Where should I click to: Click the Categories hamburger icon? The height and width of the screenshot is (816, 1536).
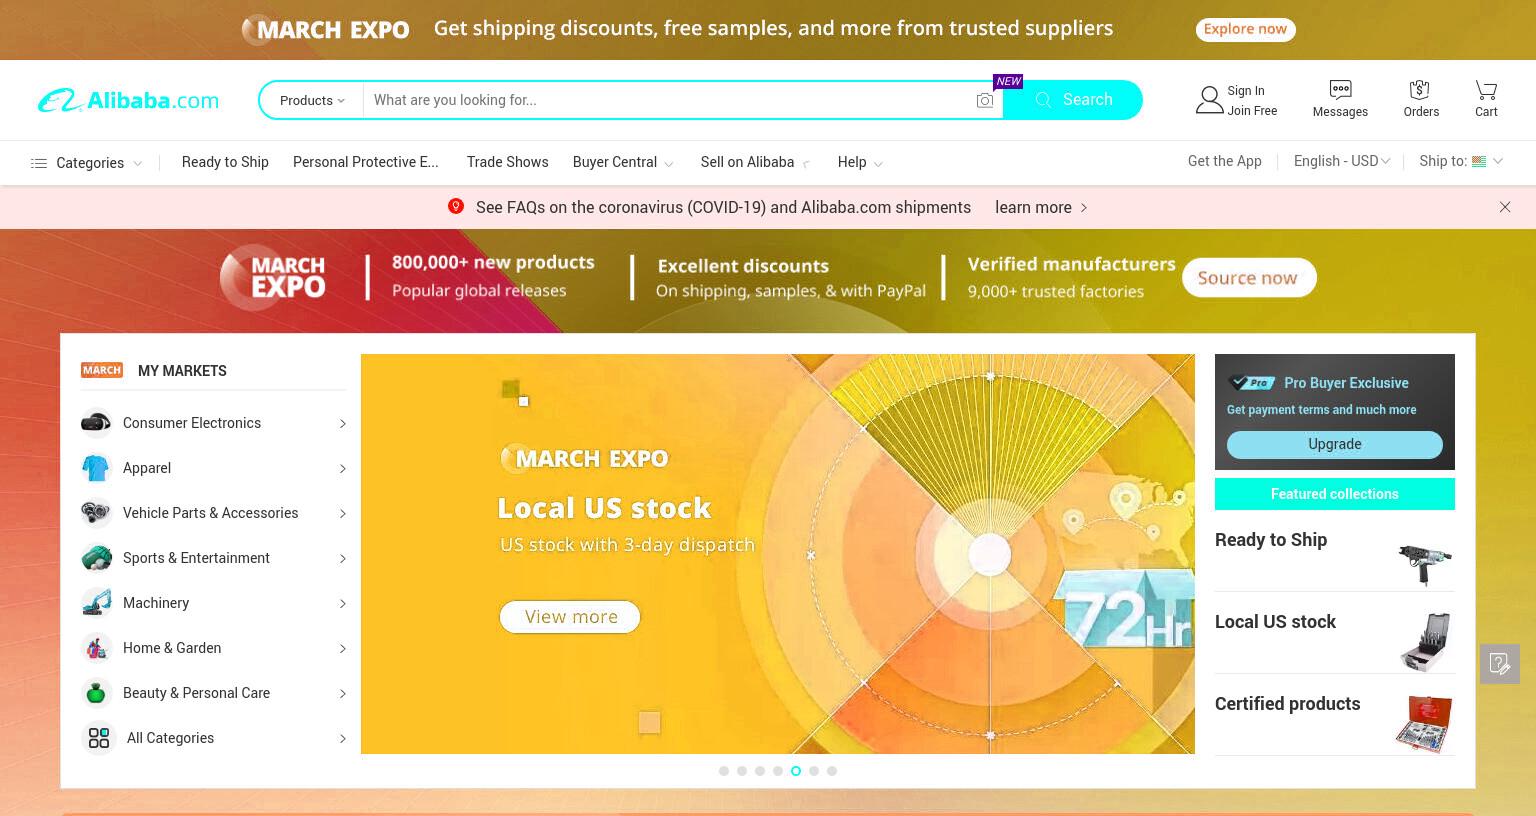click(39, 163)
